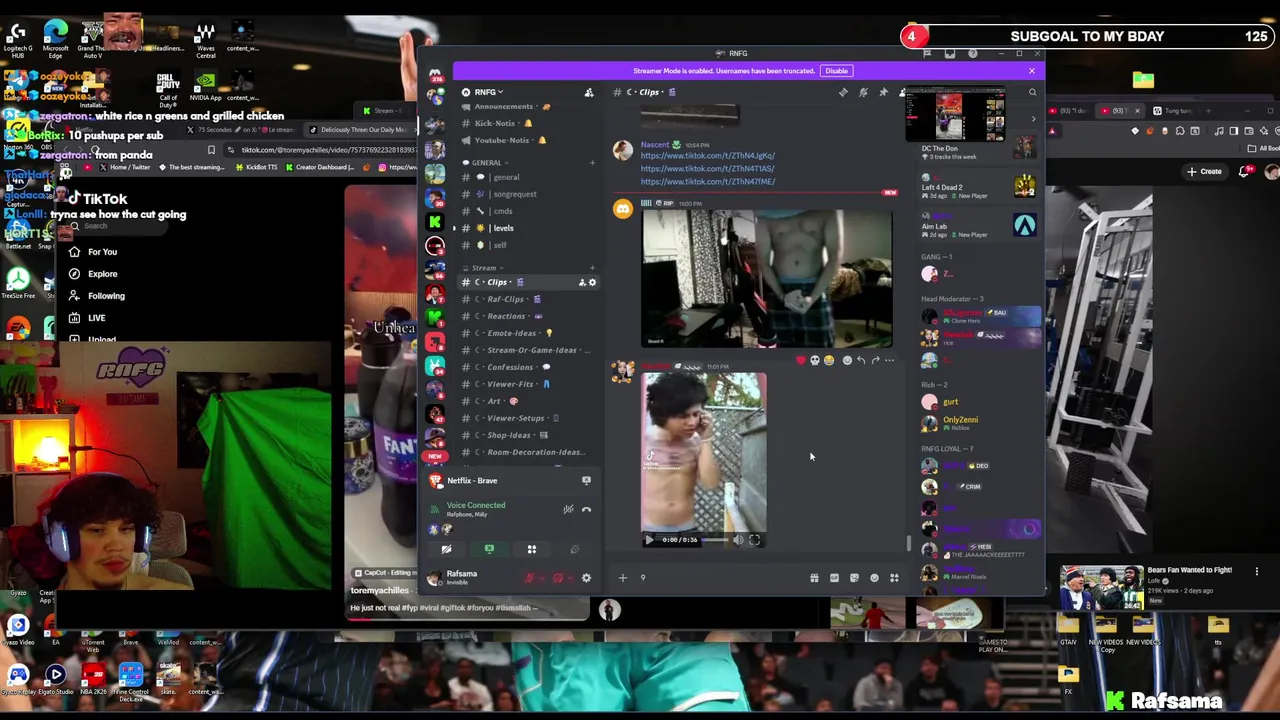The image size is (1280, 720).
Task: Click the invite people icon on Clips channel
Action: [x=582, y=282]
